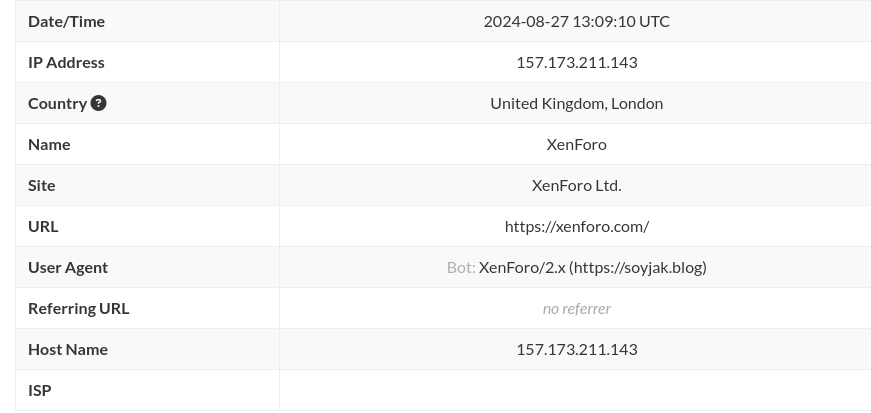Click the Name value XenForo
Image resolution: width=871 pixels, height=413 pixels.
click(577, 145)
